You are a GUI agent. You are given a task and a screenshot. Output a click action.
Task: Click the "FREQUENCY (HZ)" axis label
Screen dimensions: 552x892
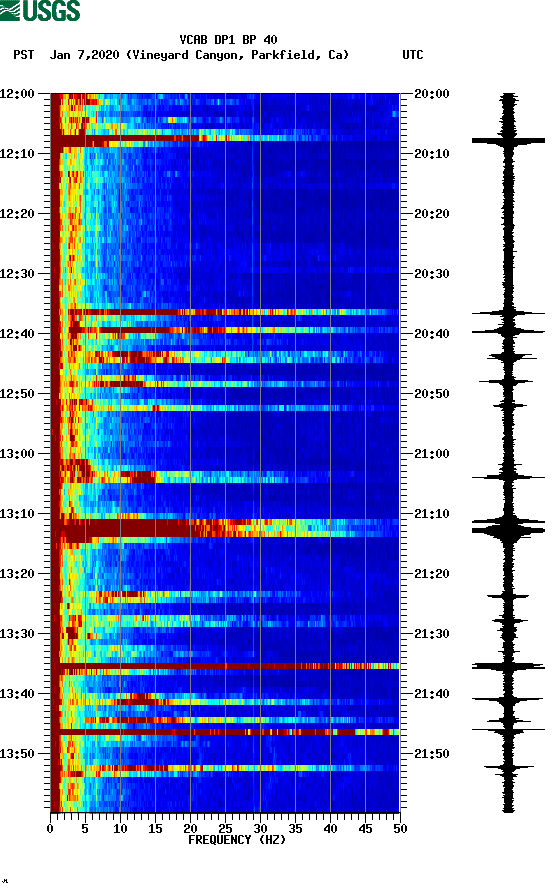[237, 840]
